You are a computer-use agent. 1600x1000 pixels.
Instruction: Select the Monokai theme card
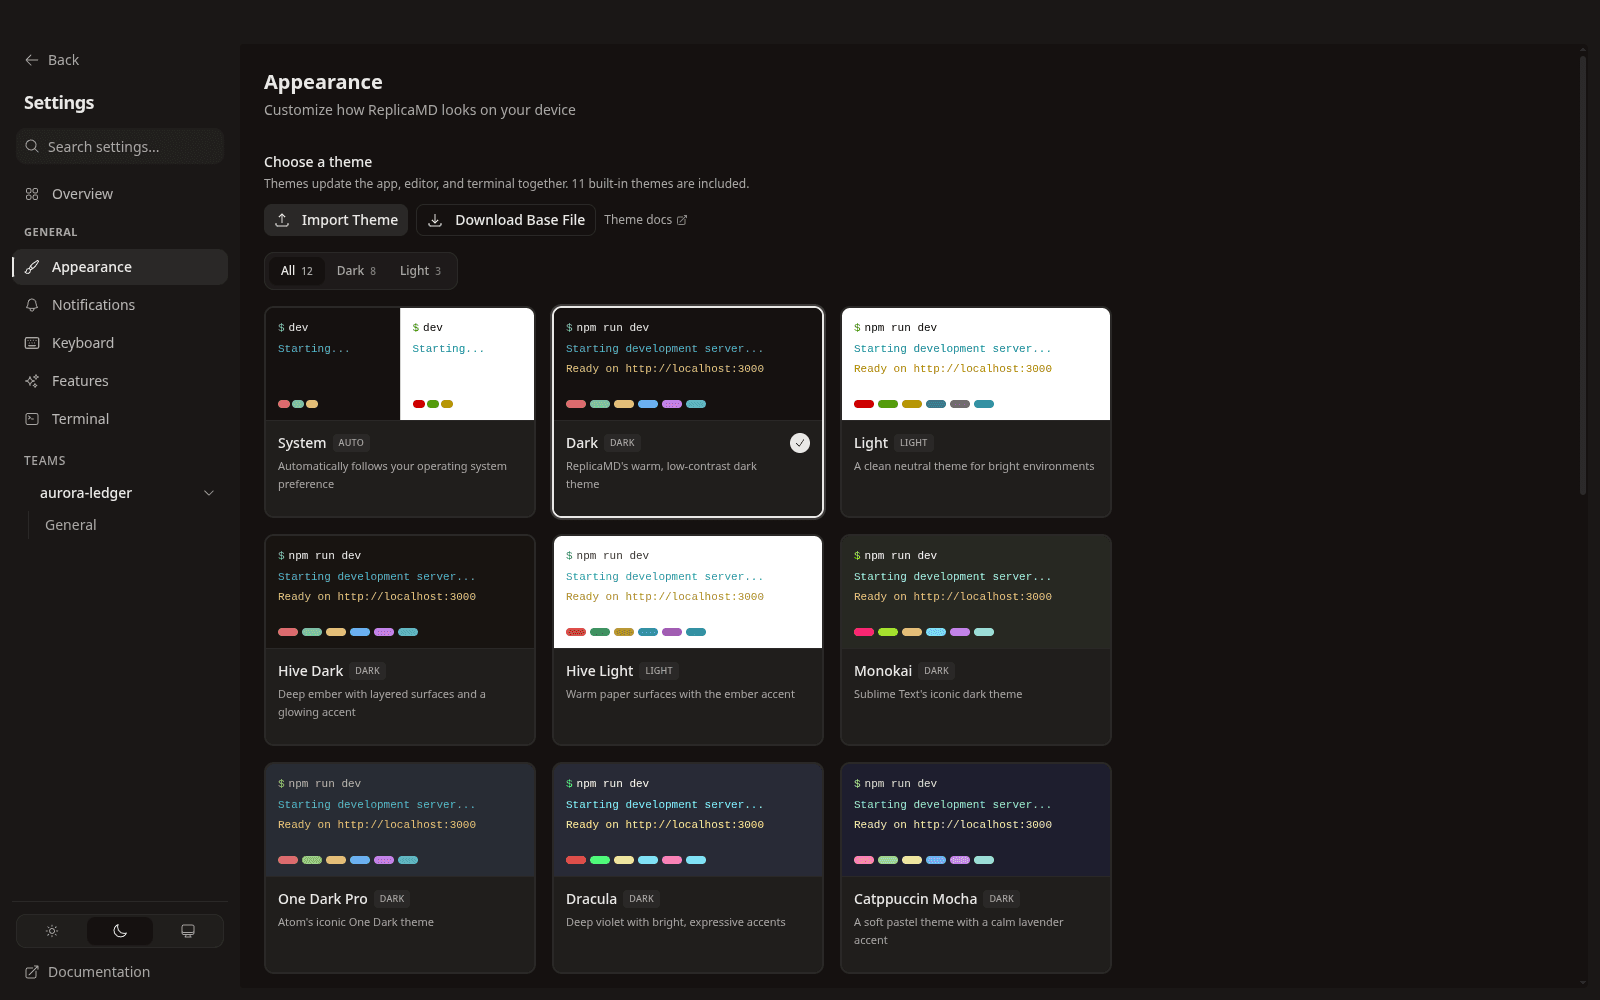976,640
